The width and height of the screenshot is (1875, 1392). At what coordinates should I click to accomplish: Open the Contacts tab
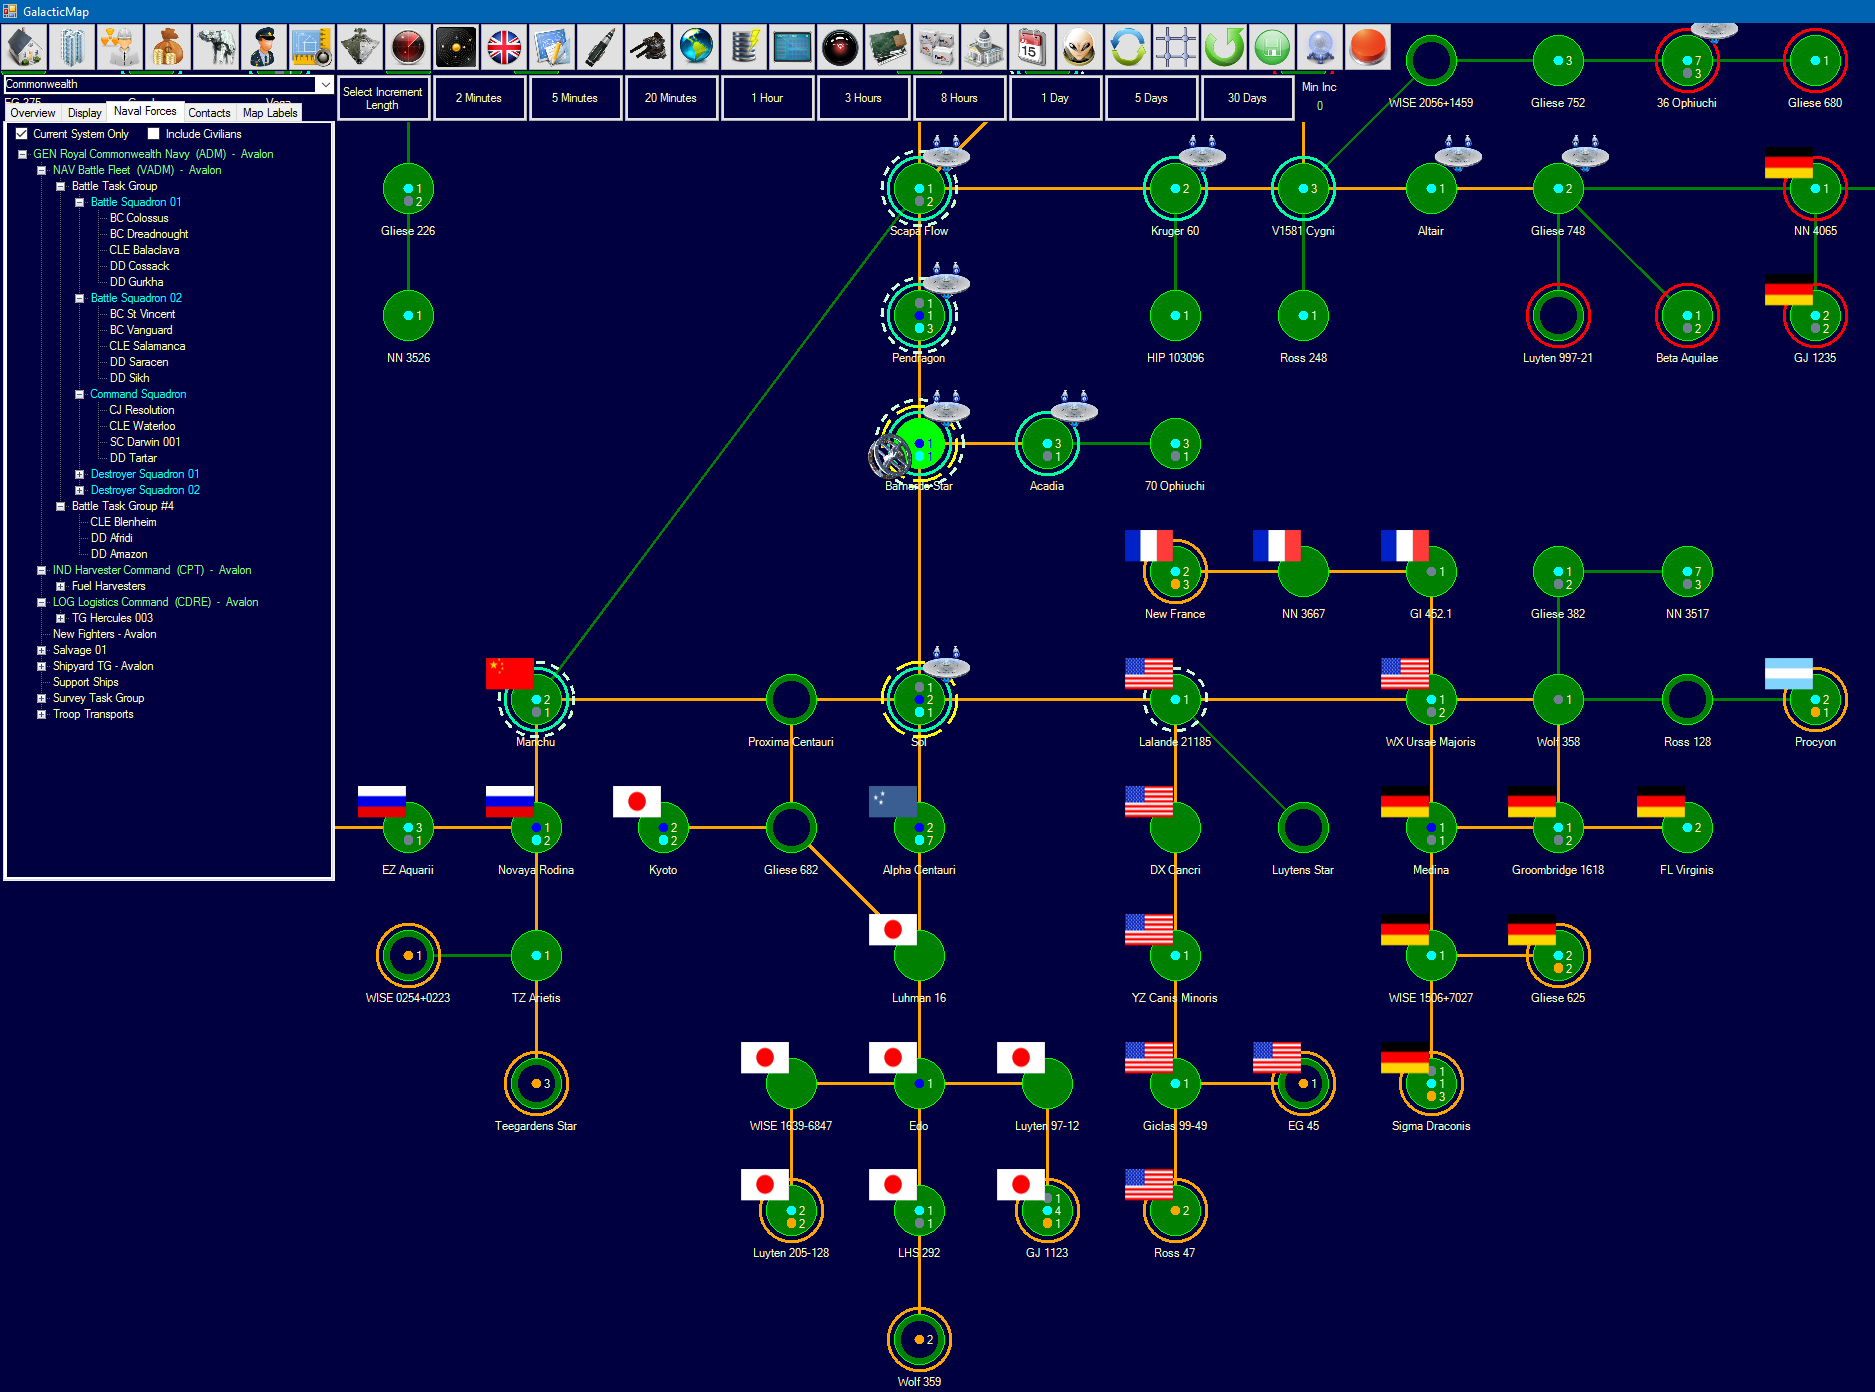click(x=209, y=113)
